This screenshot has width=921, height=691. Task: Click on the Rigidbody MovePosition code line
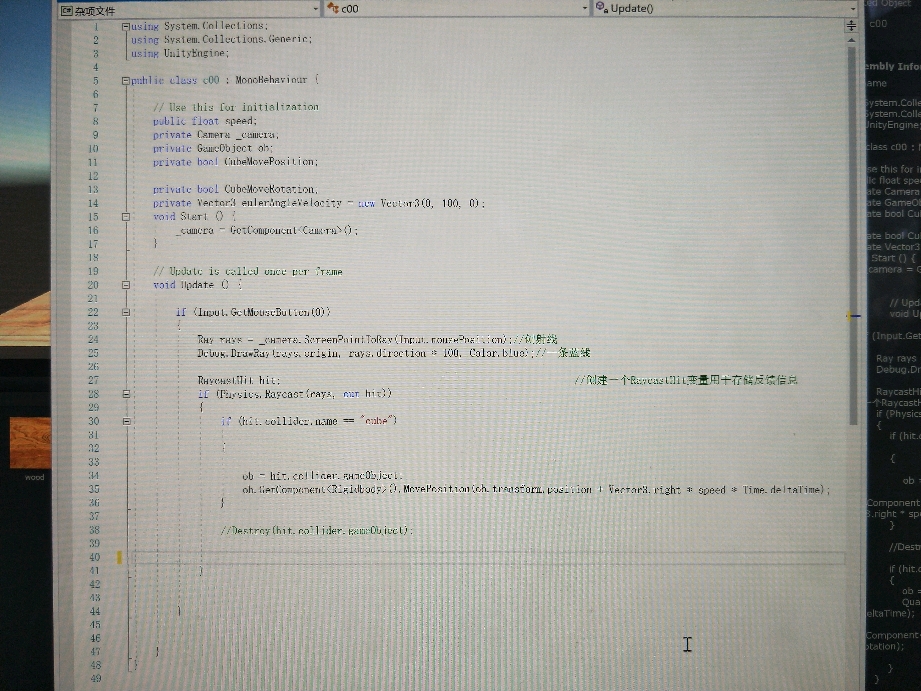click(536, 489)
